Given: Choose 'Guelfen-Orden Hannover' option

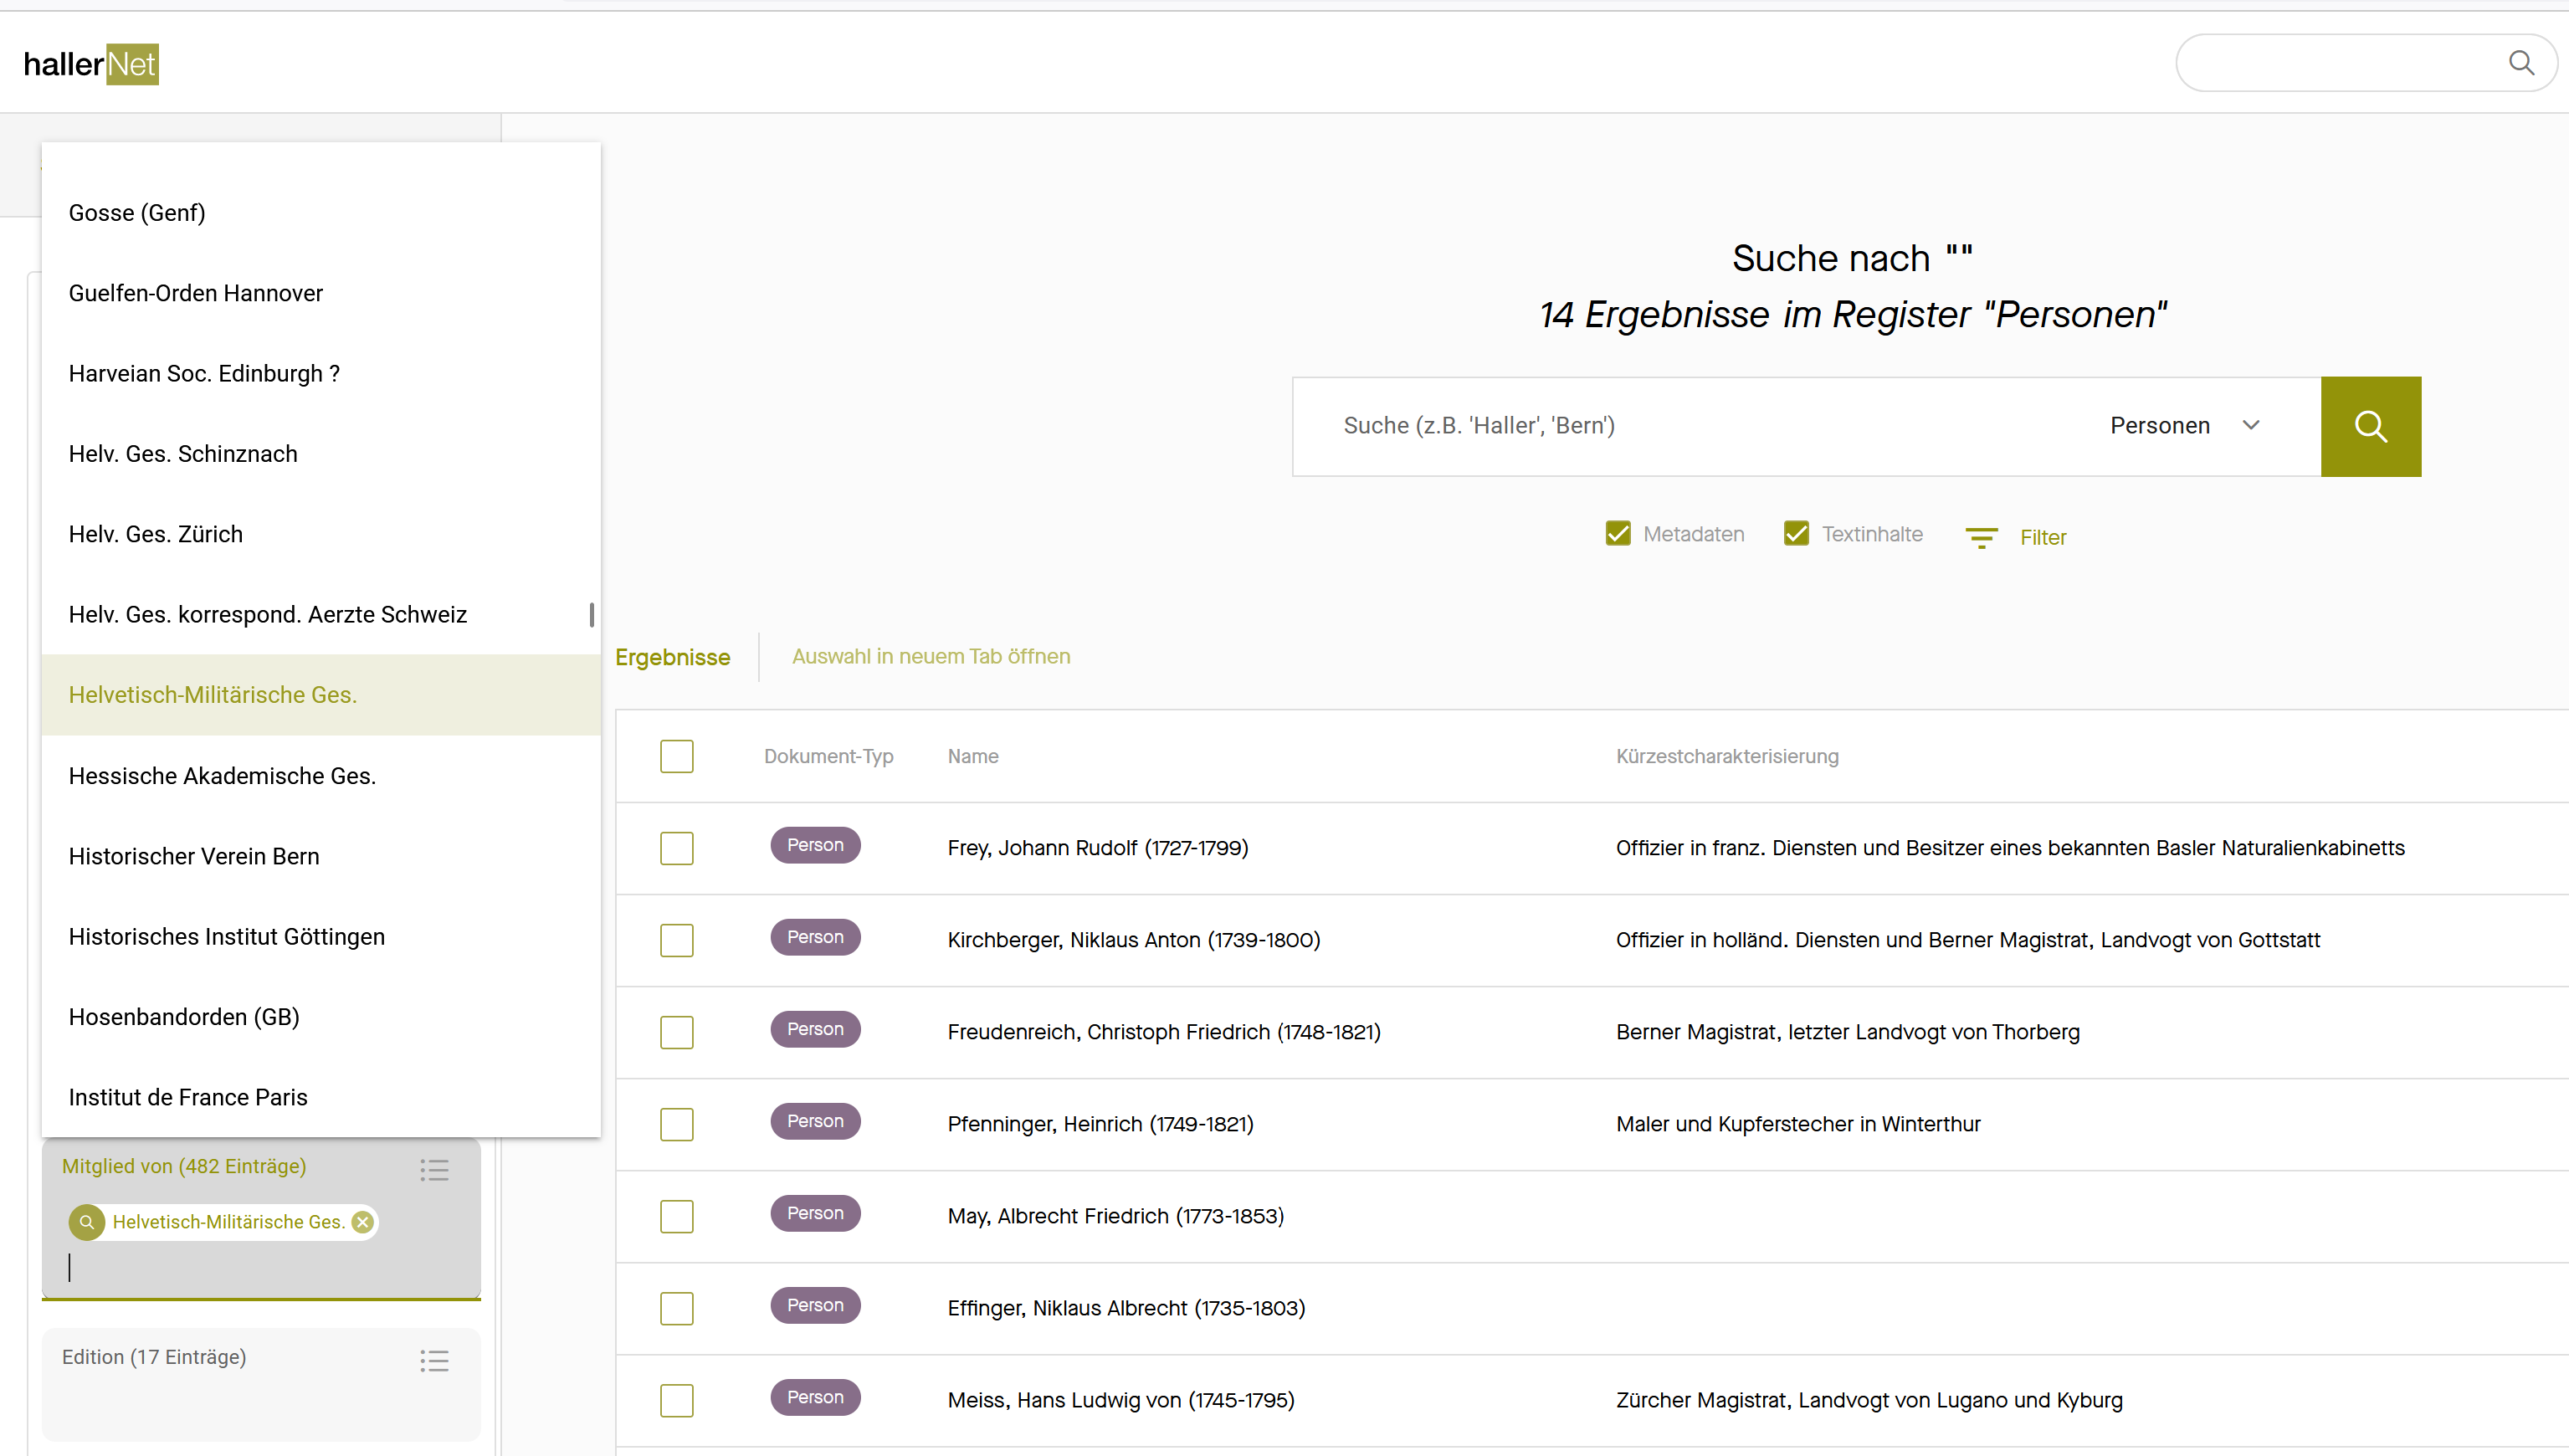Looking at the screenshot, I should (321, 293).
